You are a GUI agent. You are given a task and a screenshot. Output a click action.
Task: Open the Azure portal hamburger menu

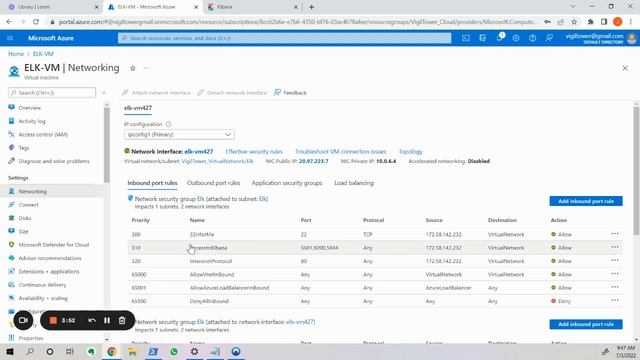[10, 38]
